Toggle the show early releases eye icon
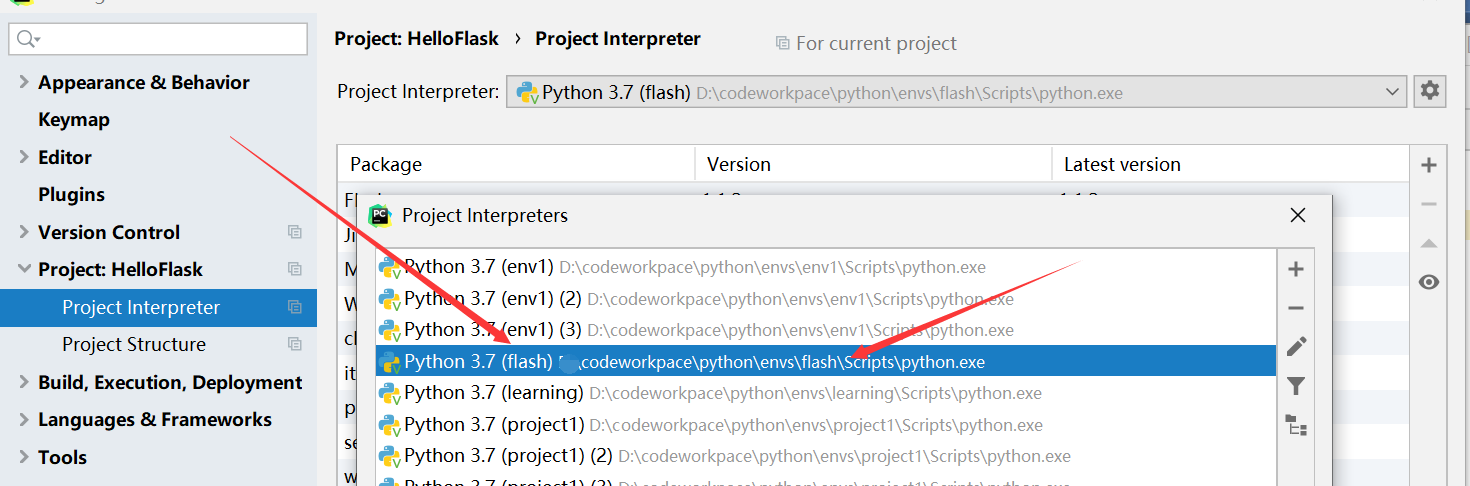Viewport: 1470px width, 486px height. pyautogui.click(x=1429, y=282)
